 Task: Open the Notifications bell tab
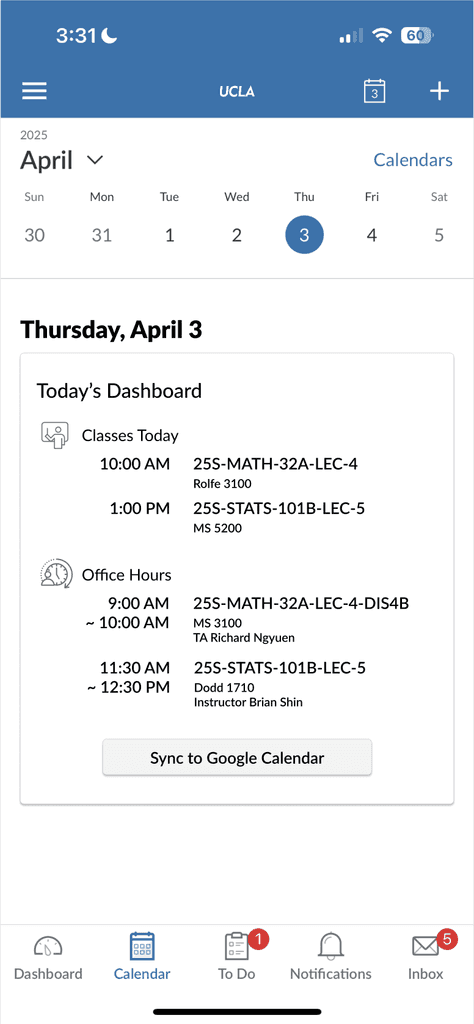[331, 957]
